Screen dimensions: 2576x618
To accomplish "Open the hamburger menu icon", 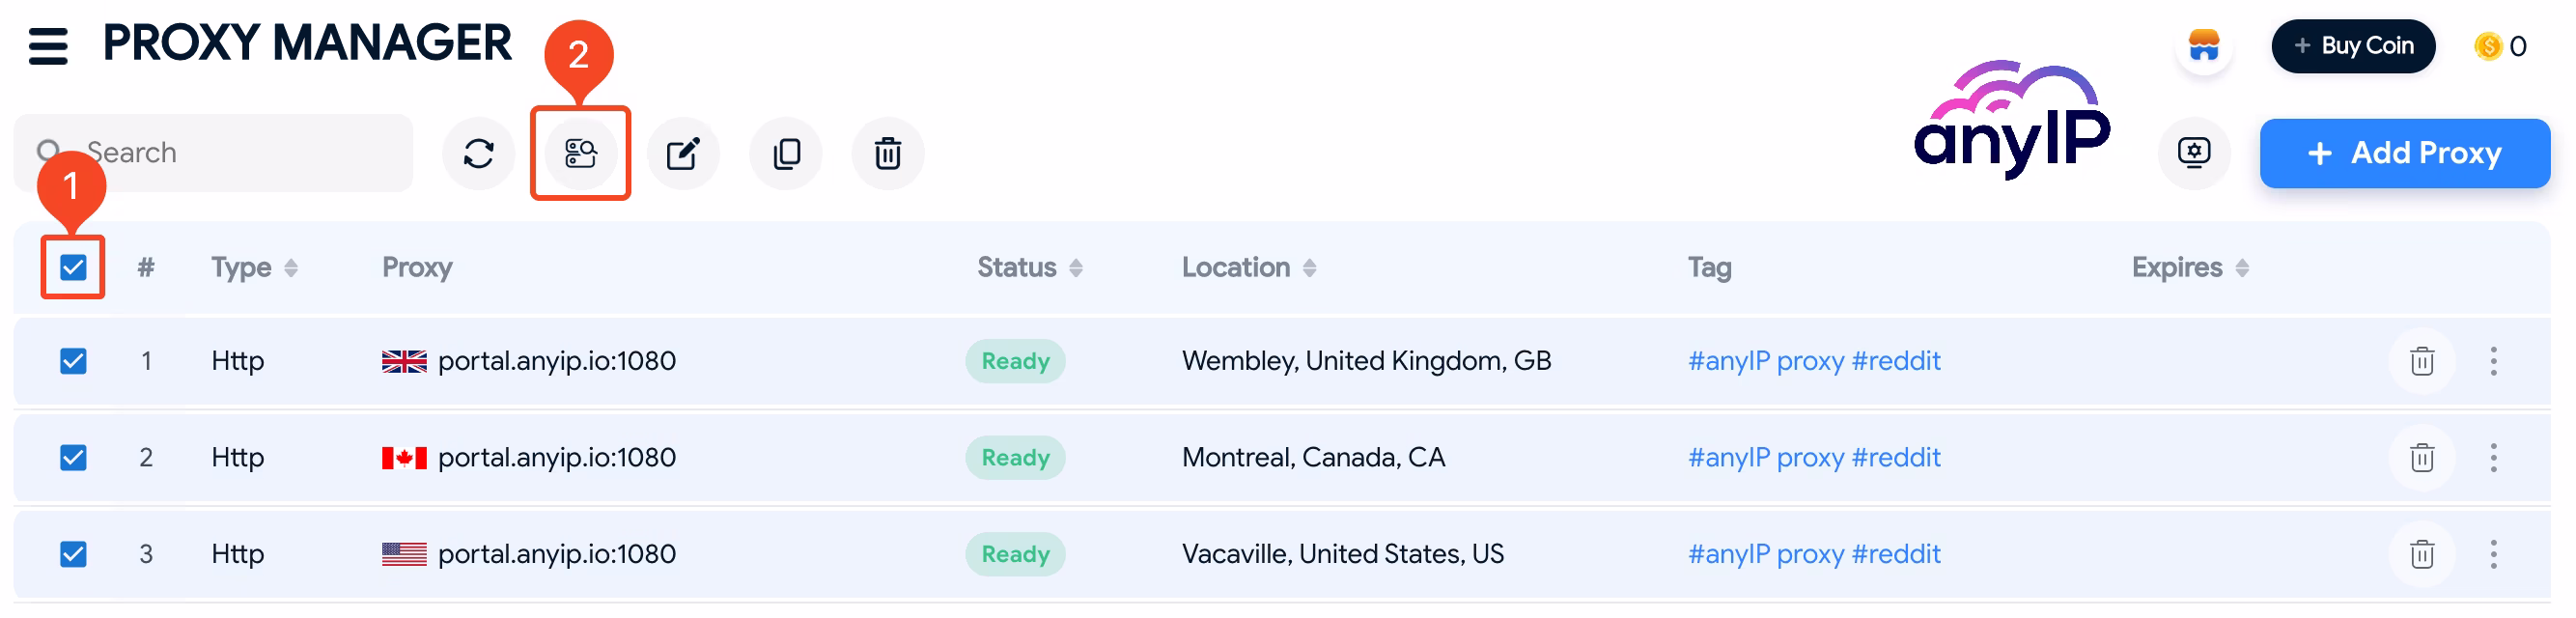I will click(x=47, y=46).
